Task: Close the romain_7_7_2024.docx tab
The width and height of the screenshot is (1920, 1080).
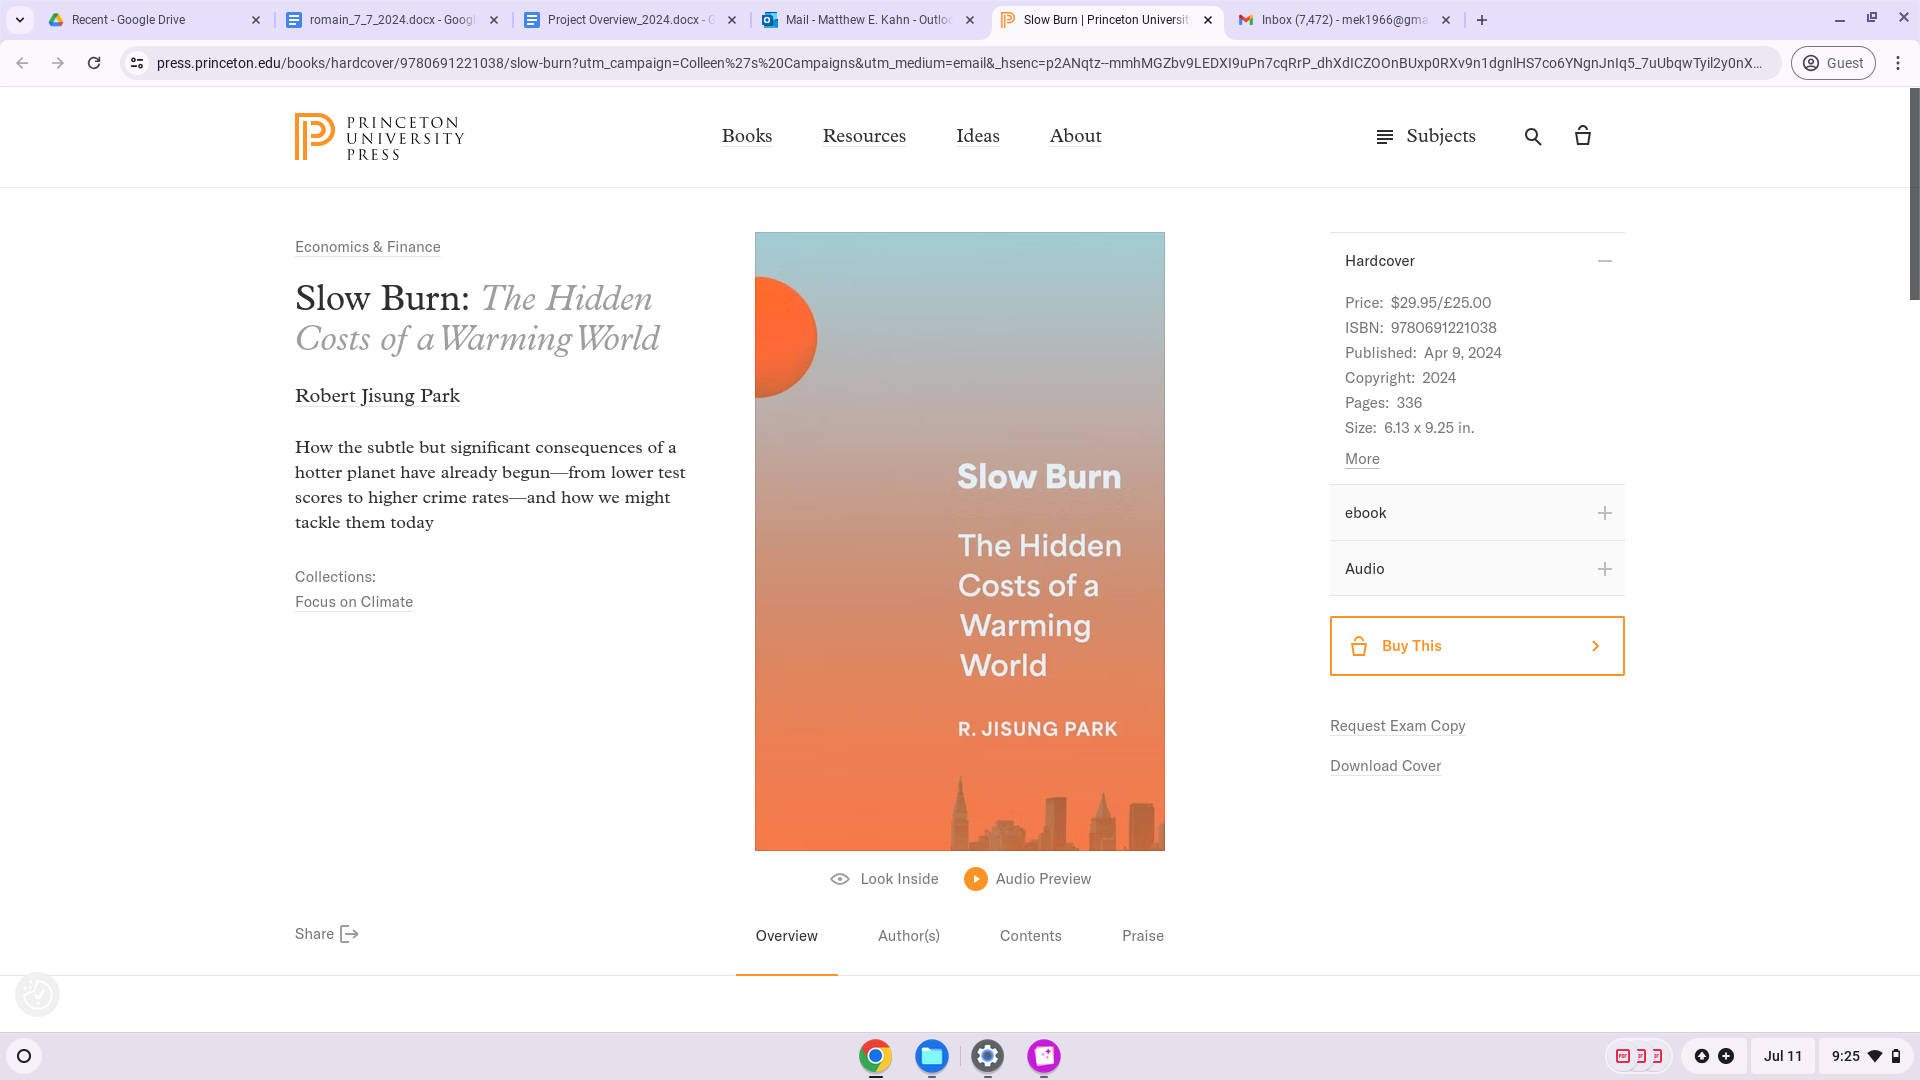Action: click(x=494, y=20)
